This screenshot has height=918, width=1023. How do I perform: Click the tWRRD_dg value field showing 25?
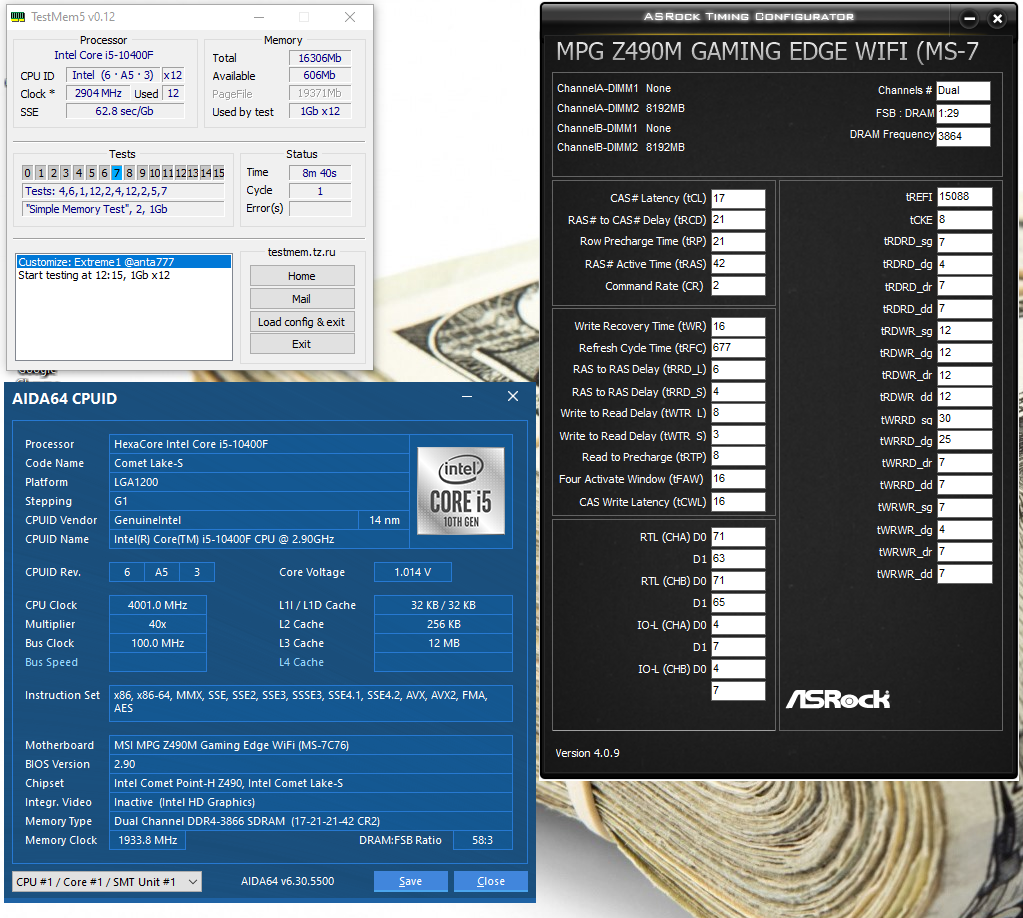click(964, 440)
